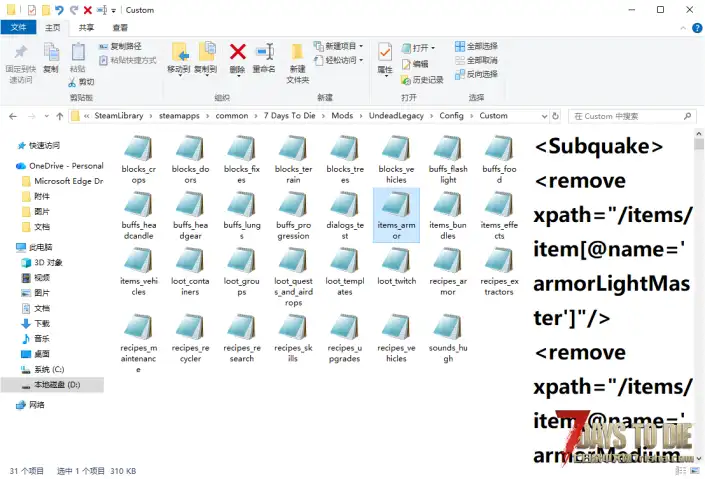Click Select All in the ribbon
The image size is (705, 479).
coord(476,46)
